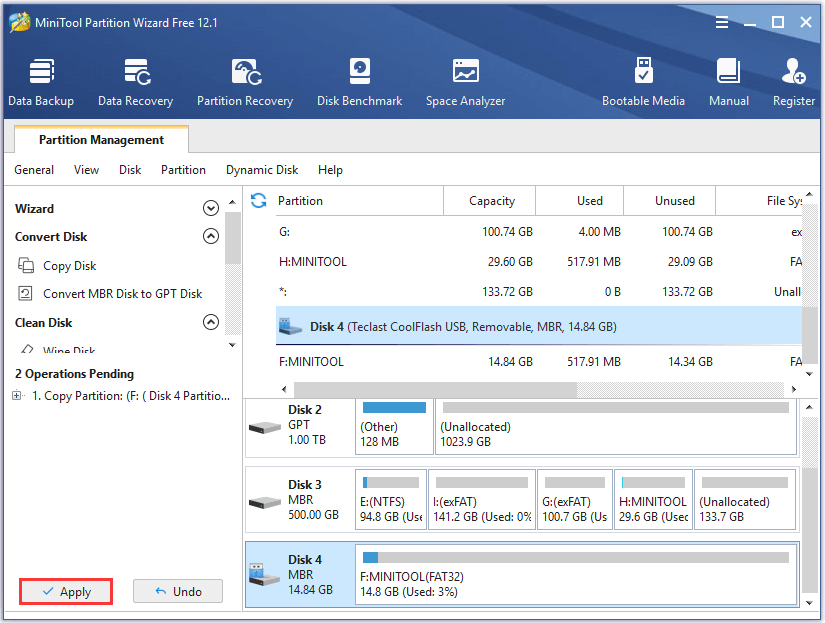This screenshot has height=623, width=825.
Task: Click the Disk 3 drive icon
Action: [265, 503]
